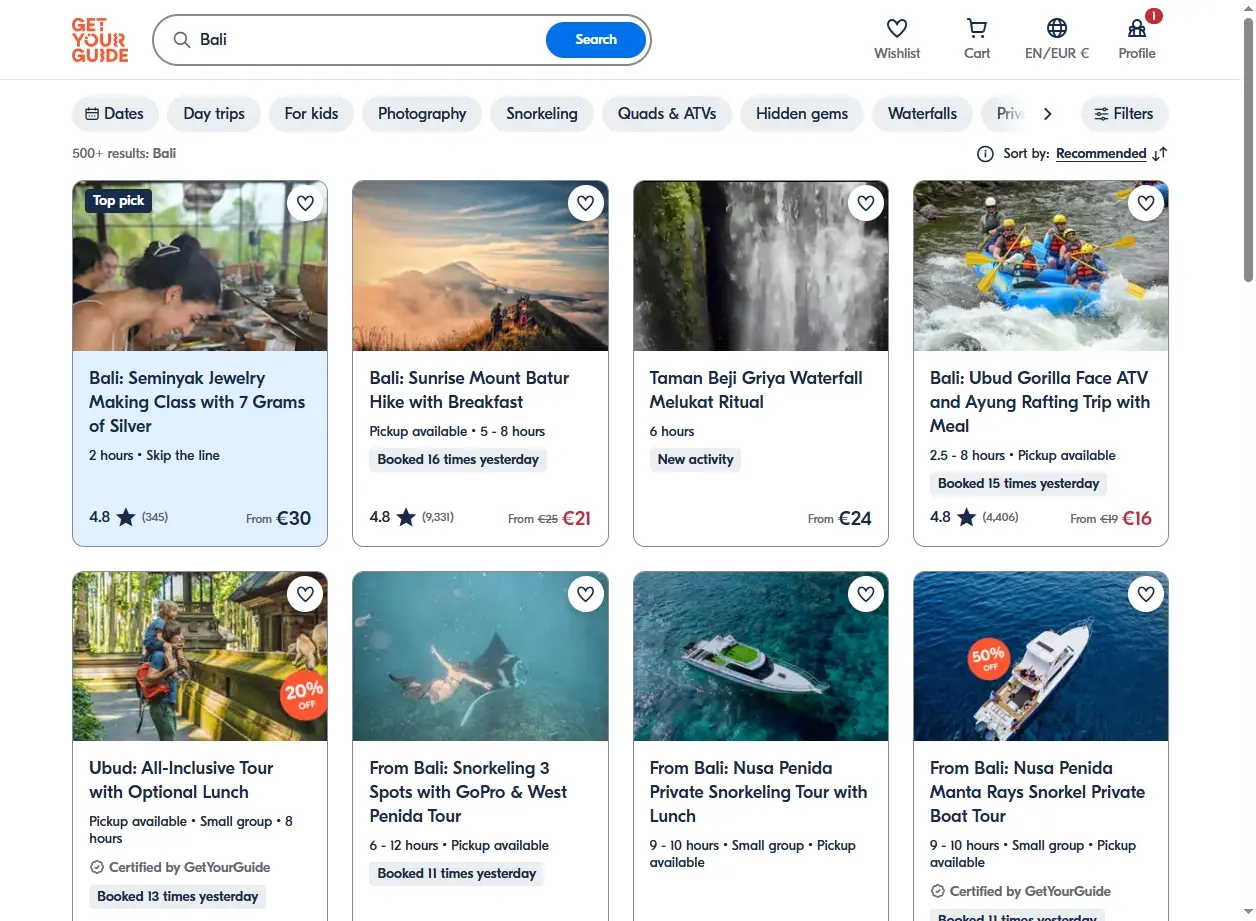Select the Quads & ATVs filter chip
Viewport: 1256px width, 921px height.
[667, 114]
